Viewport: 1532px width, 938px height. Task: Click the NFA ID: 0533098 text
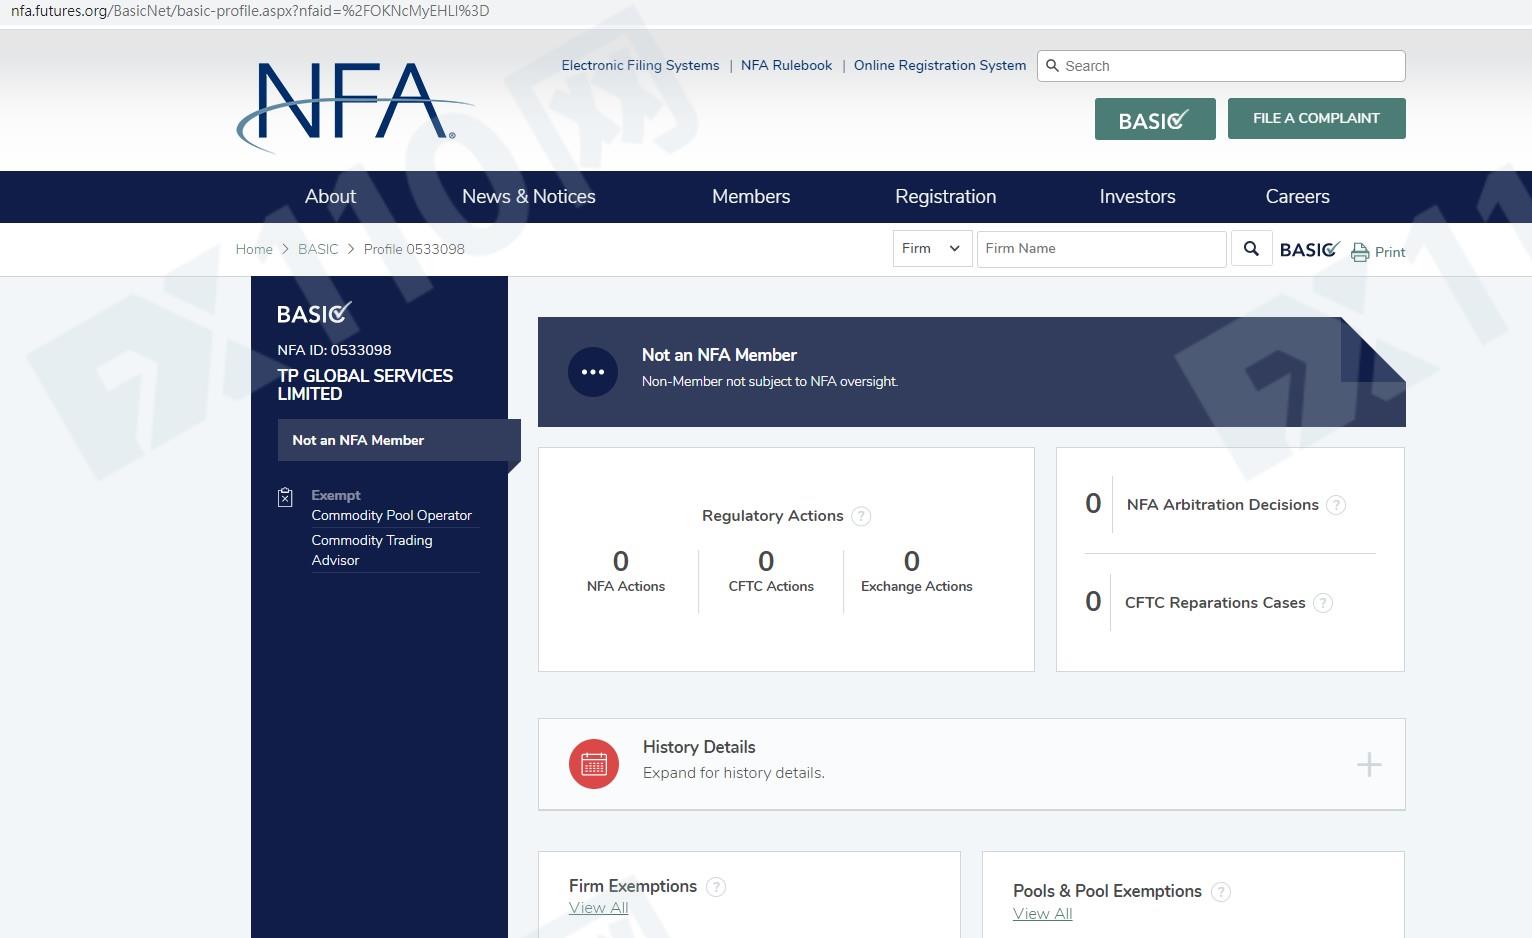(x=334, y=350)
